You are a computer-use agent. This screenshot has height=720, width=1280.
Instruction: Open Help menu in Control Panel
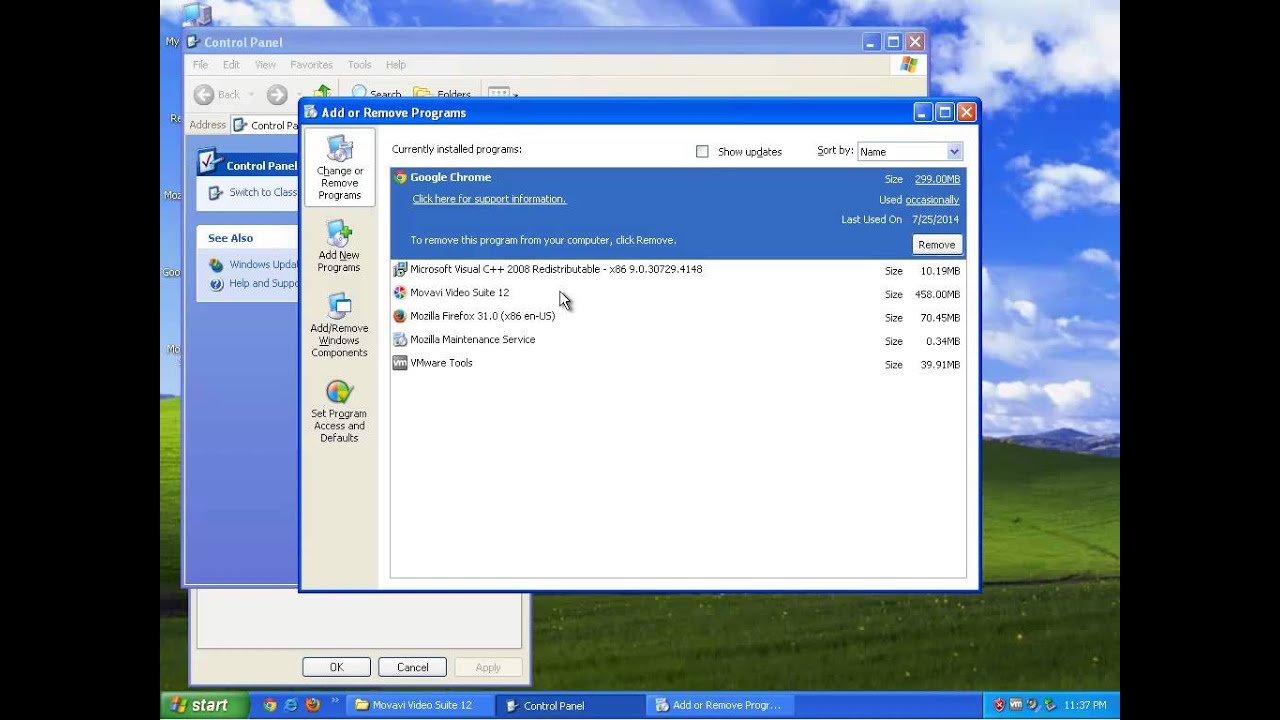396,65
